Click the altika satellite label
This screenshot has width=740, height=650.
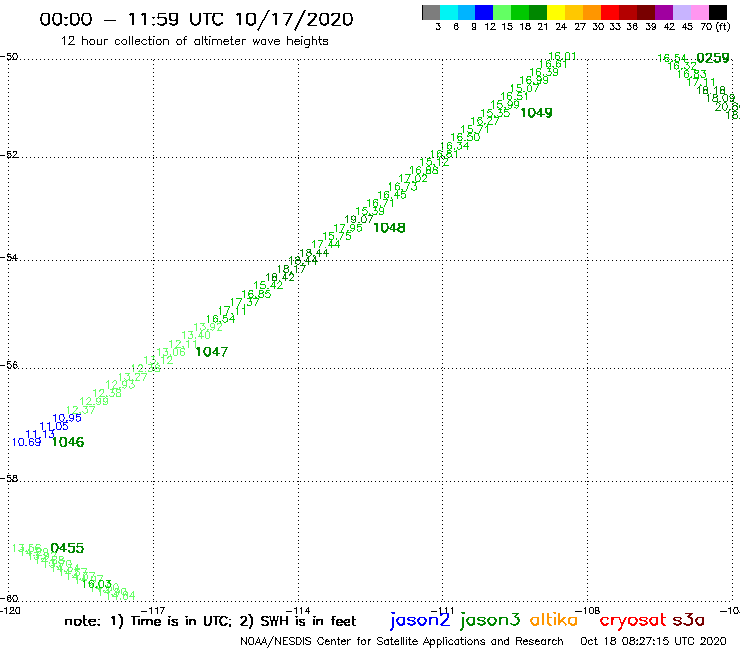(554, 619)
